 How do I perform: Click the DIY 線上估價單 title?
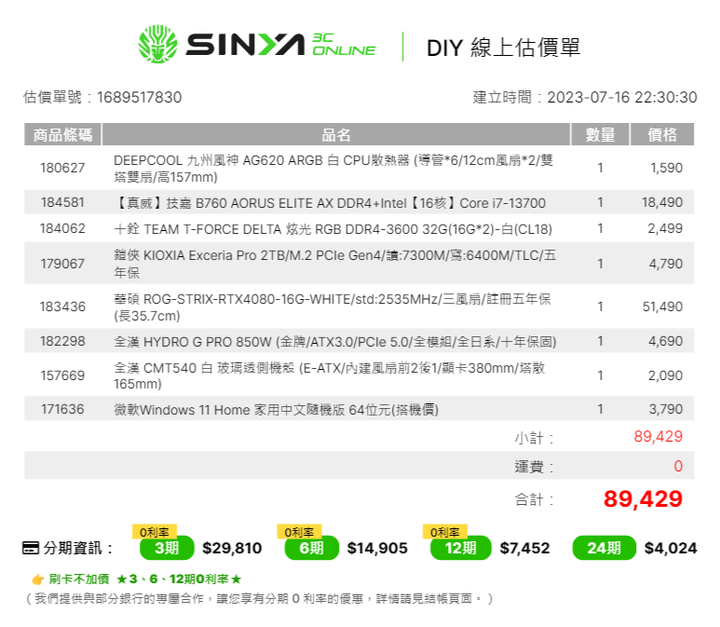coord(503,48)
